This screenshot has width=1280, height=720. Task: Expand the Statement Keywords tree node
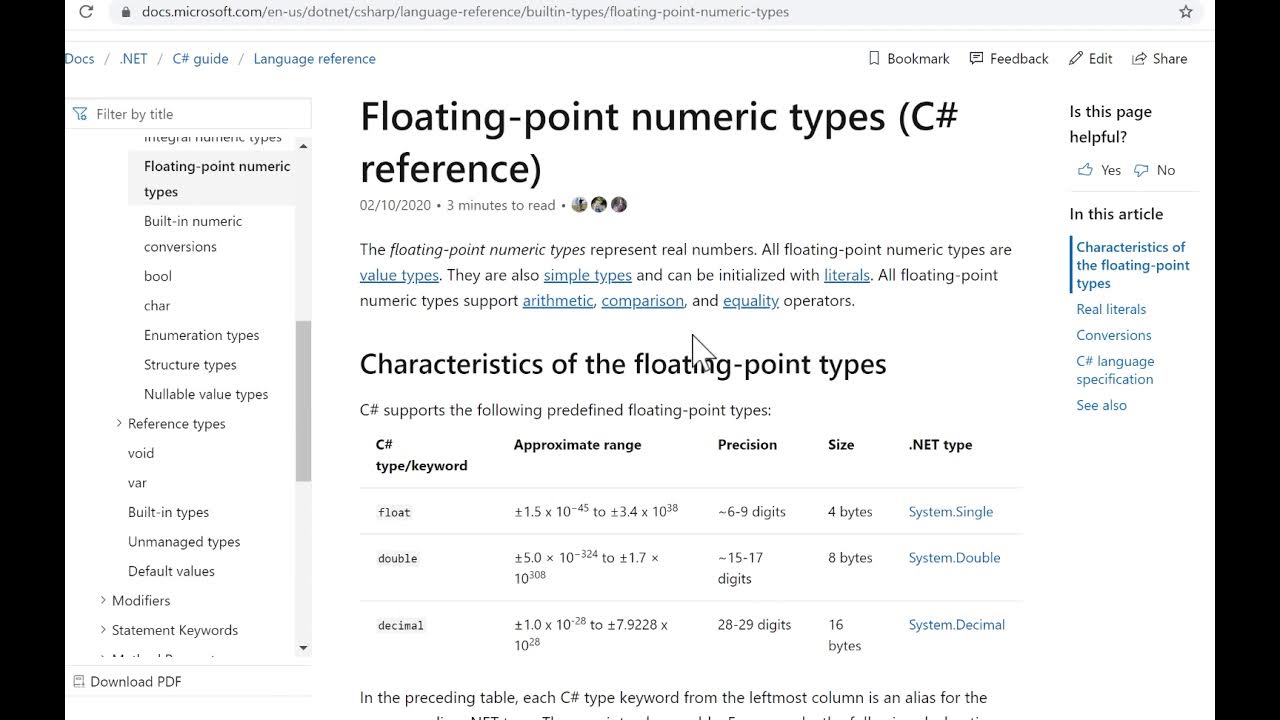(103, 630)
